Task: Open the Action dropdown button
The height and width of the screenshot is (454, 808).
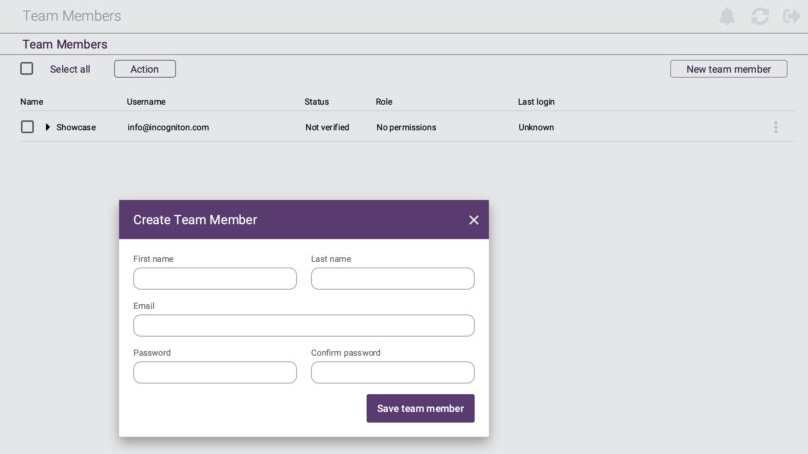Action: pyautogui.click(x=145, y=69)
